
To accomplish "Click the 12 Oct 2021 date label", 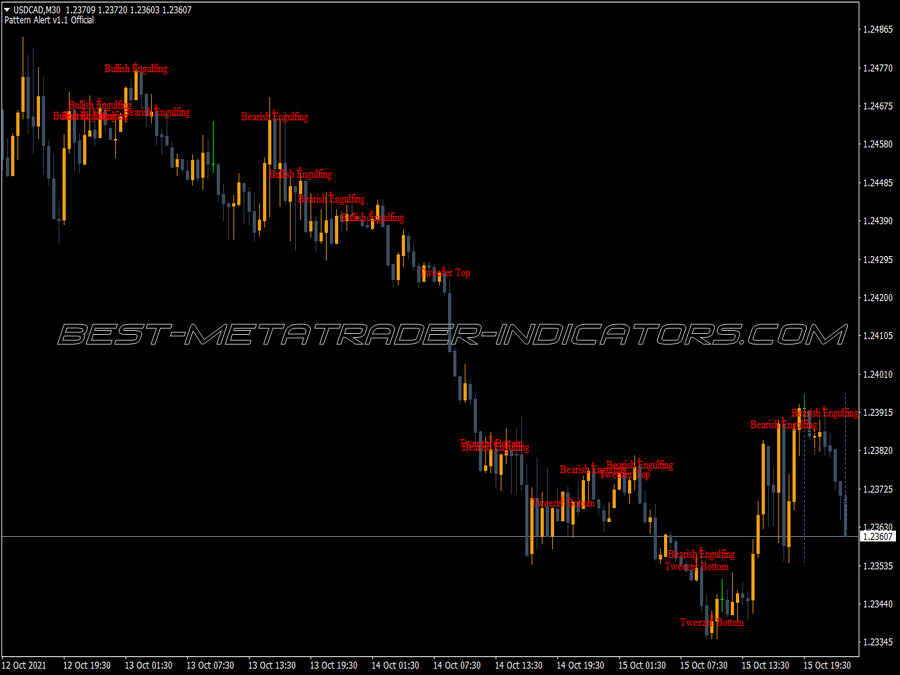I will [25, 665].
